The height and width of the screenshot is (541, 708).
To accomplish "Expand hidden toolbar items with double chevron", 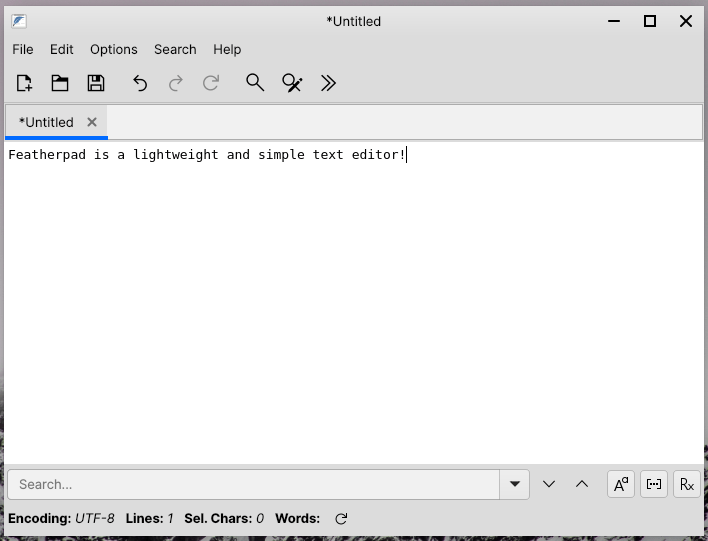I will 328,83.
